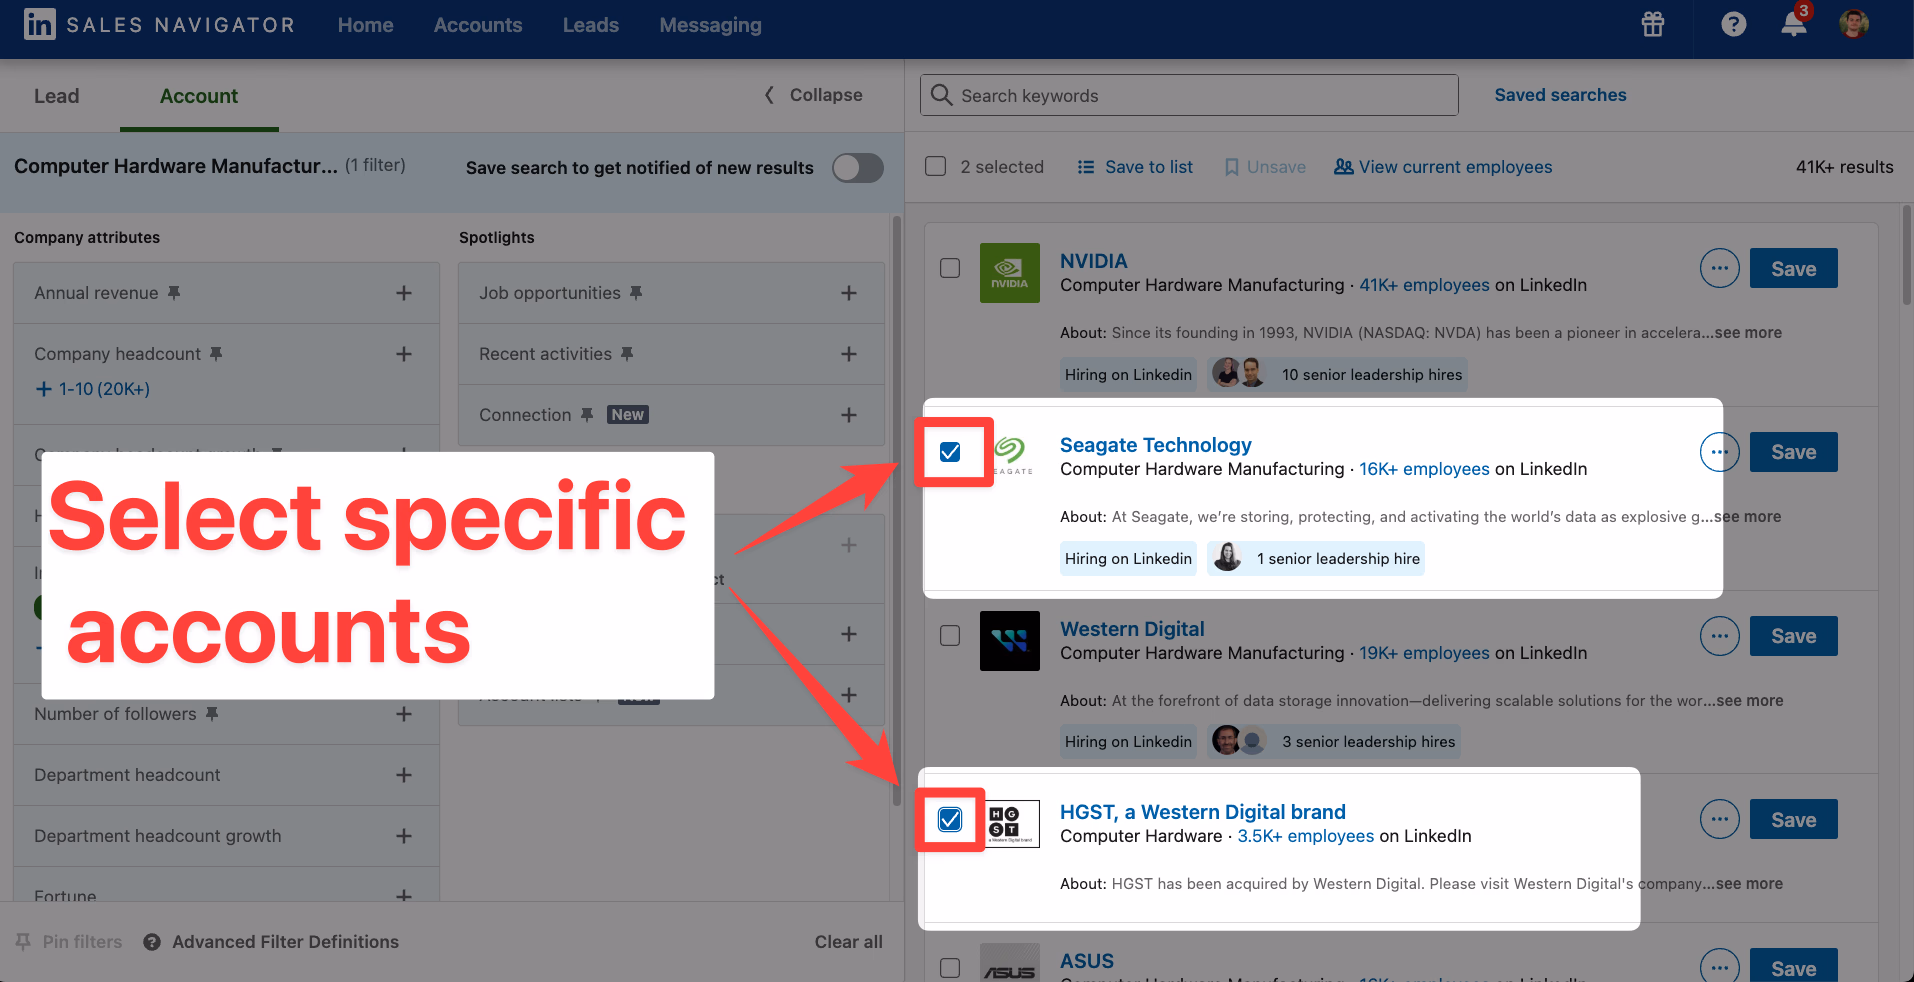
Task: Click the View current employees people icon
Action: pos(1344,167)
